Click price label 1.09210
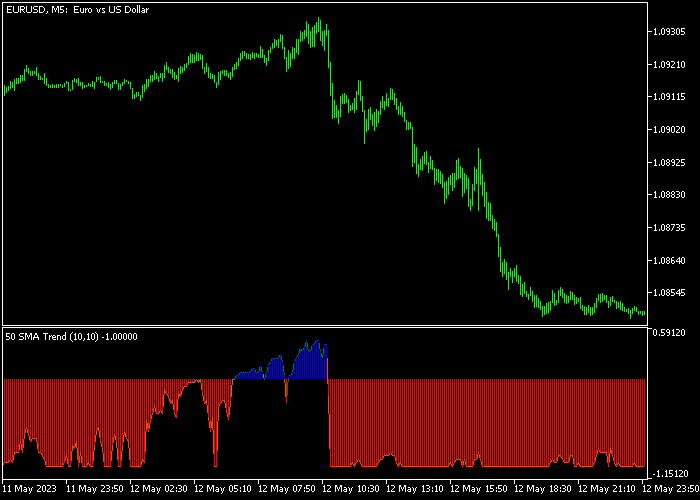Viewport: 700px width, 500px height. [x=670, y=65]
